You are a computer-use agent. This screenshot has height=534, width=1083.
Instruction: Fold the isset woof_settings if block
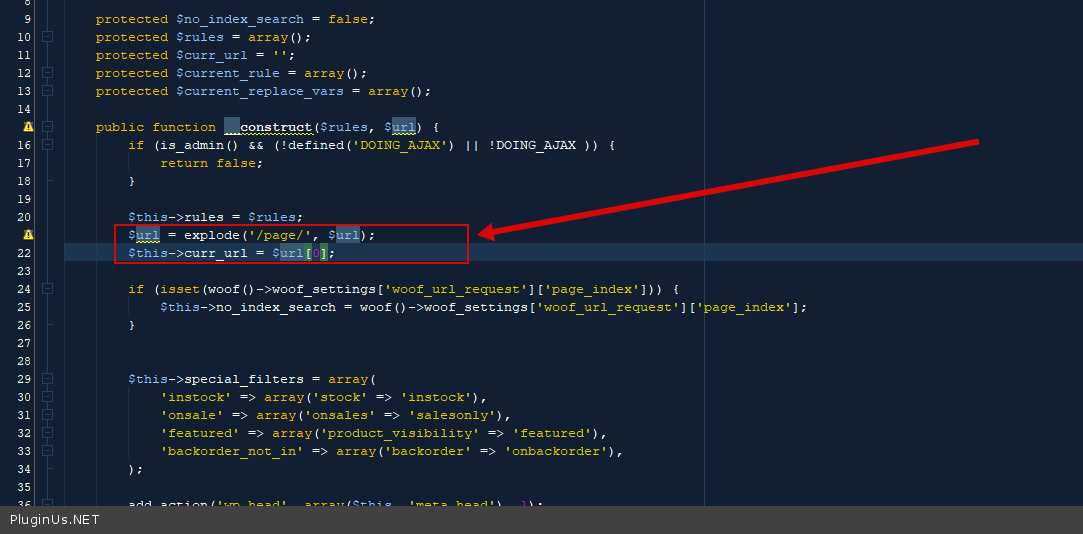click(47, 289)
